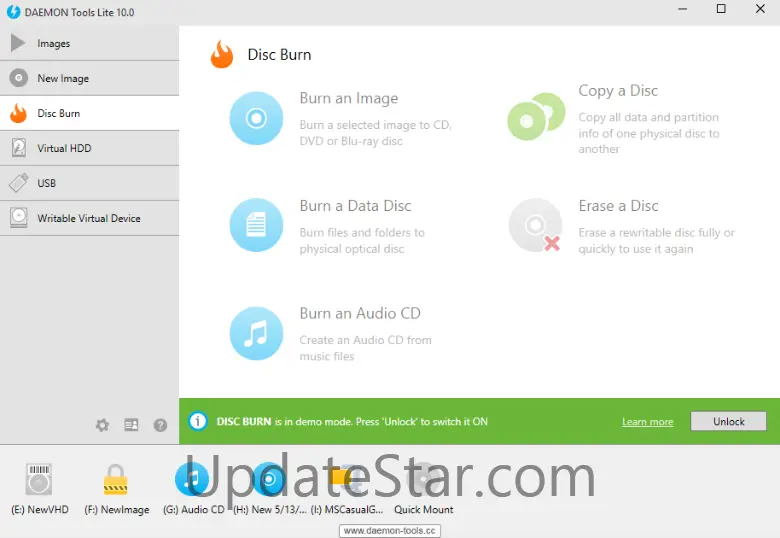This screenshot has width=780, height=538.
Task: Click the Burn an Image title
Action: point(349,98)
